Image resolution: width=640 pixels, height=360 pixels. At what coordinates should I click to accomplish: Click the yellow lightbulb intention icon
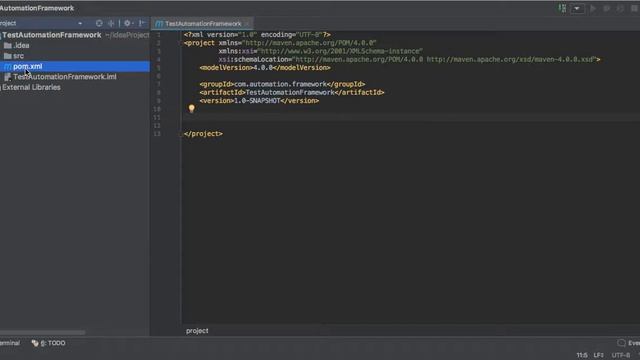tap(191, 109)
